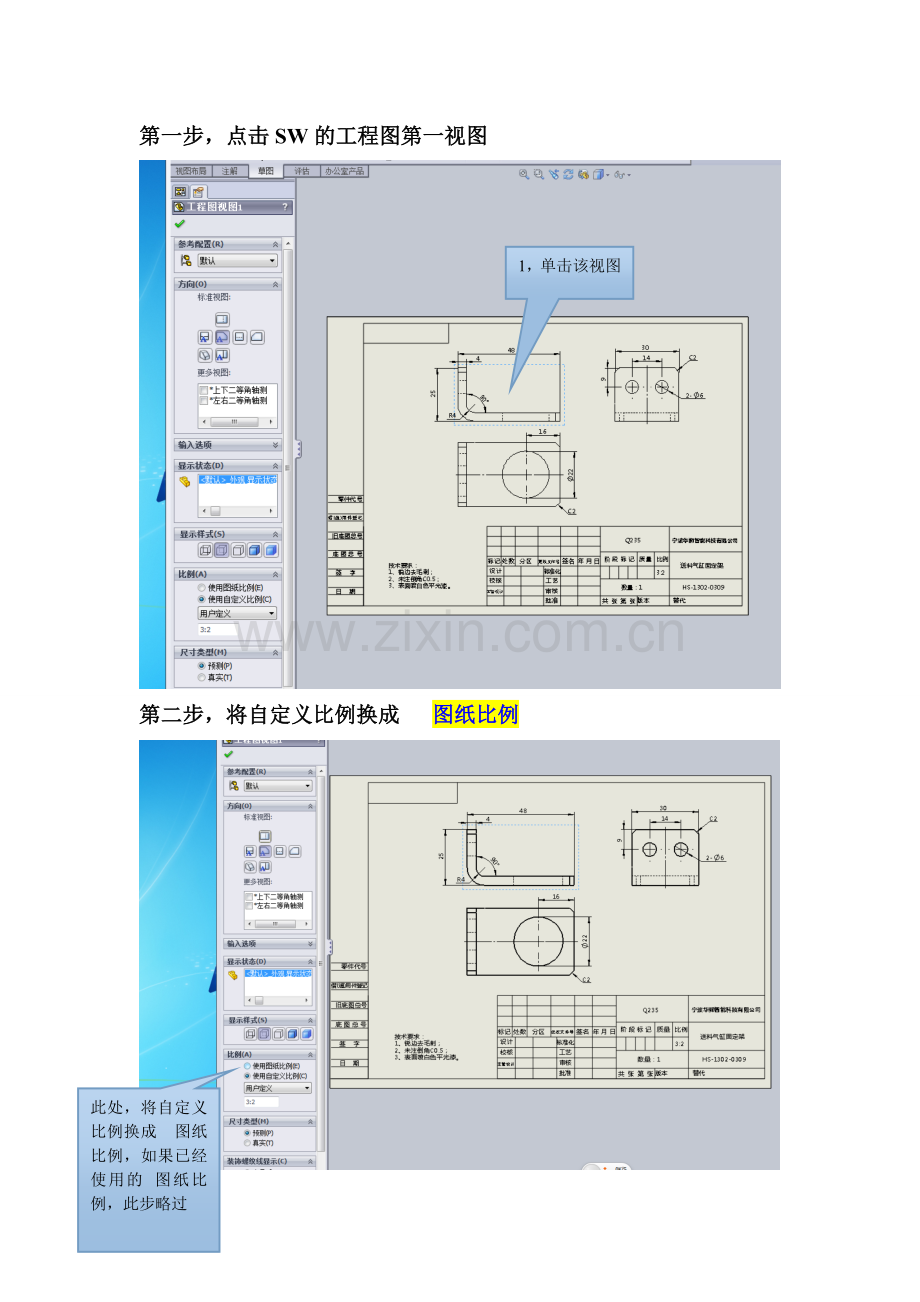920x1302 pixels.
Task: Check *上下二等角轴测 box in step-one screenshot
Action: click(204, 391)
